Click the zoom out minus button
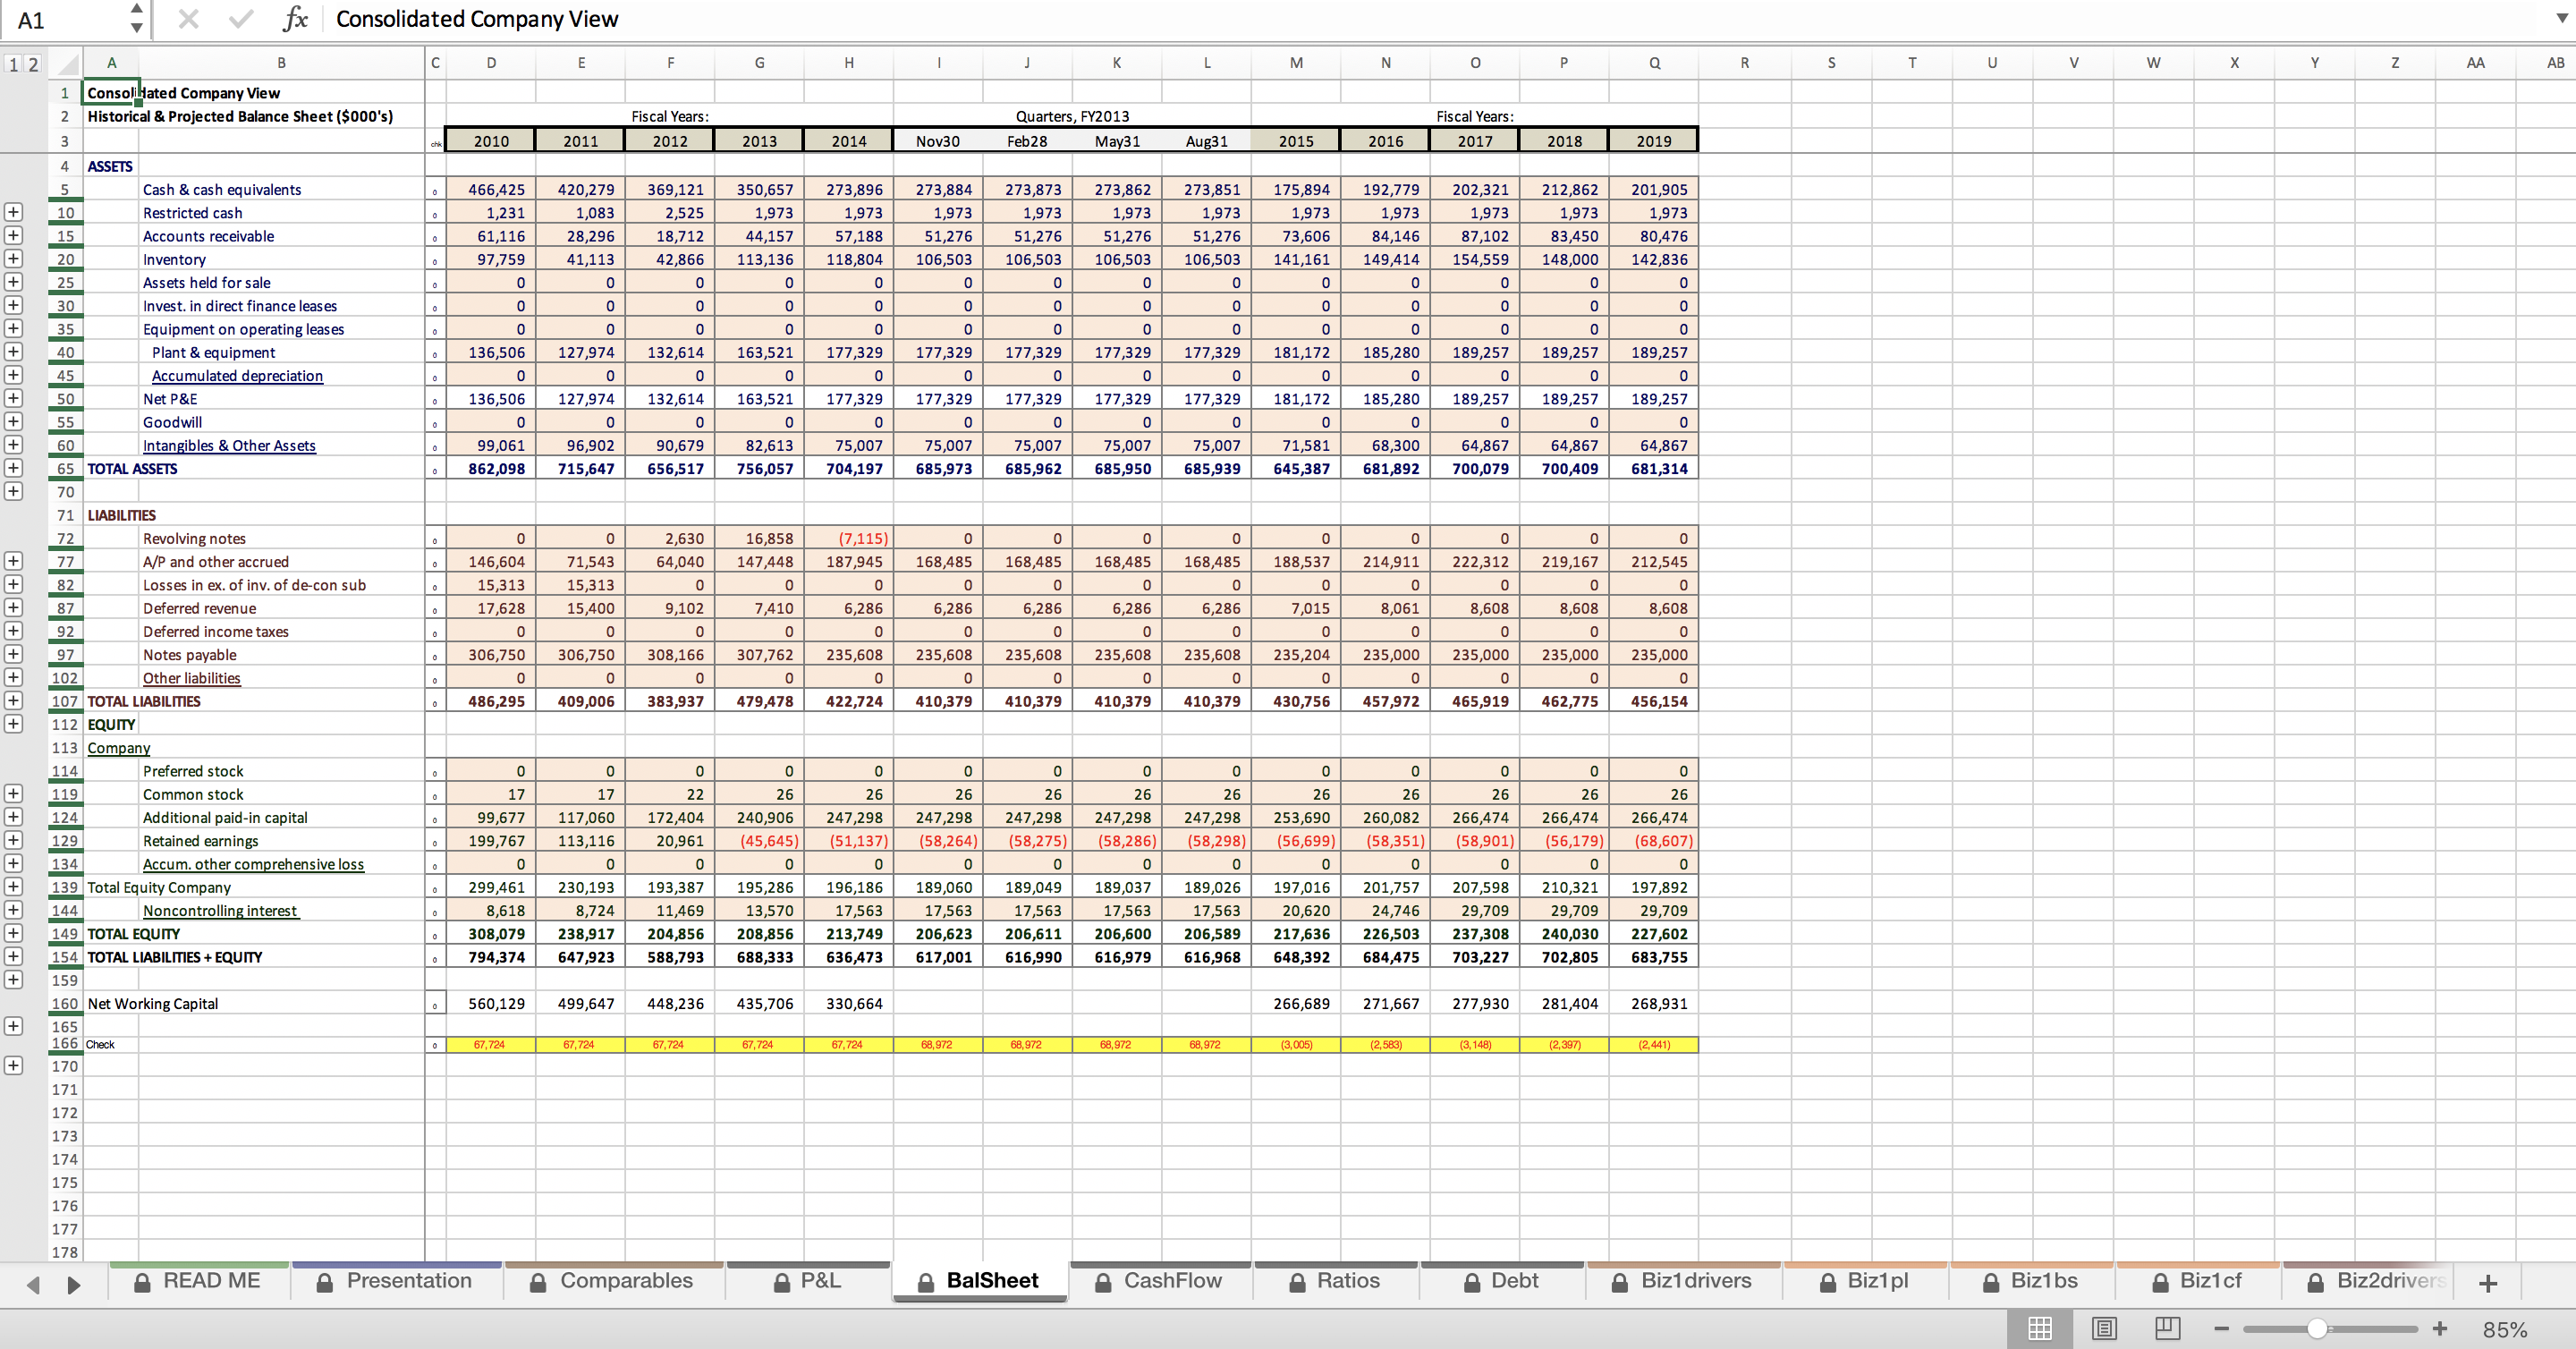 [x=2221, y=1329]
